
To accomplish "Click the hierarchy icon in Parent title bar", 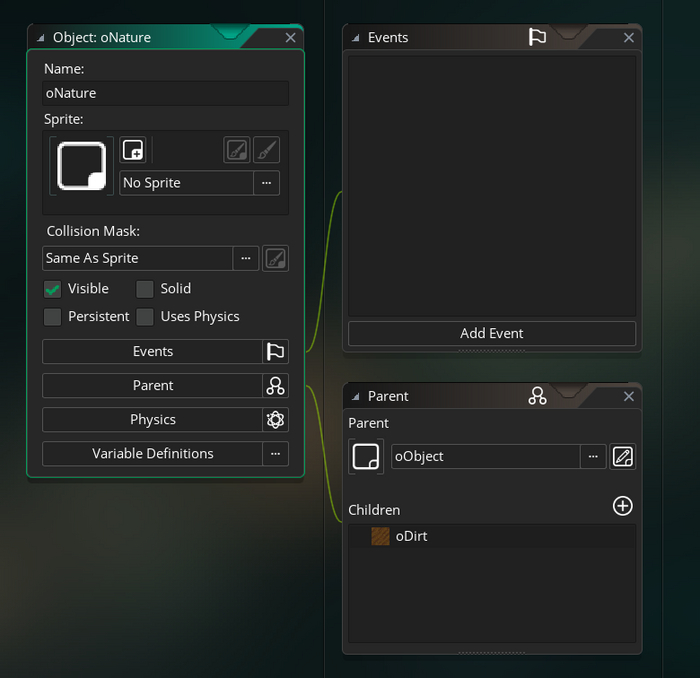I will click(538, 396).
